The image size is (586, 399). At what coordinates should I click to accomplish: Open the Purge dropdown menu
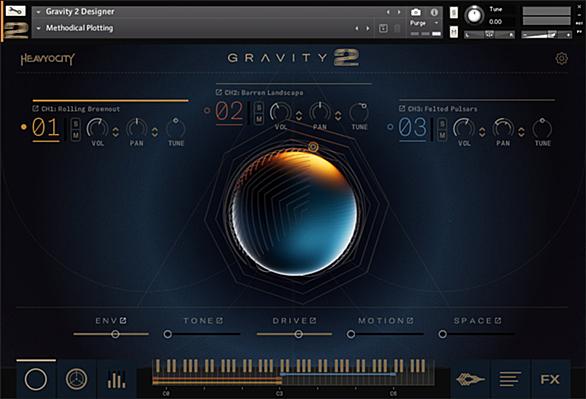coord(424,23)
